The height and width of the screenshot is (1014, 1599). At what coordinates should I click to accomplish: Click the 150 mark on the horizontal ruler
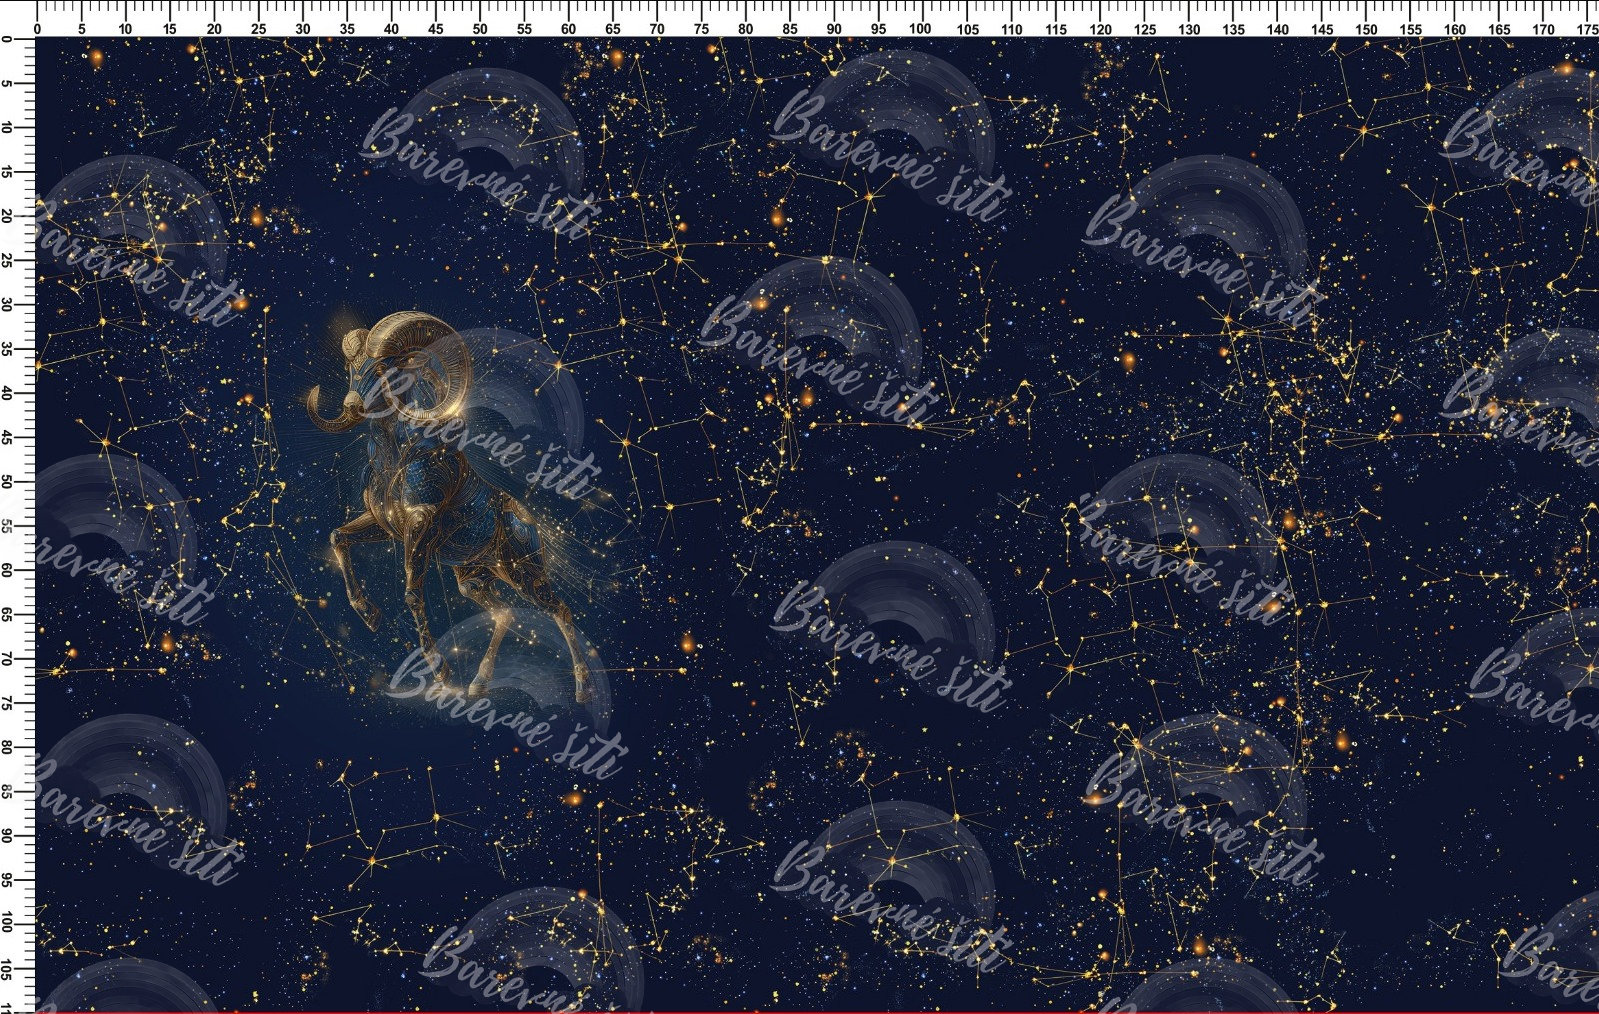(1366, 29)
